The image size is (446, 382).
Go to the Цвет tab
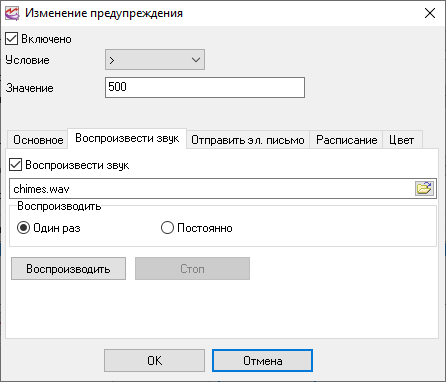[402, 140]
